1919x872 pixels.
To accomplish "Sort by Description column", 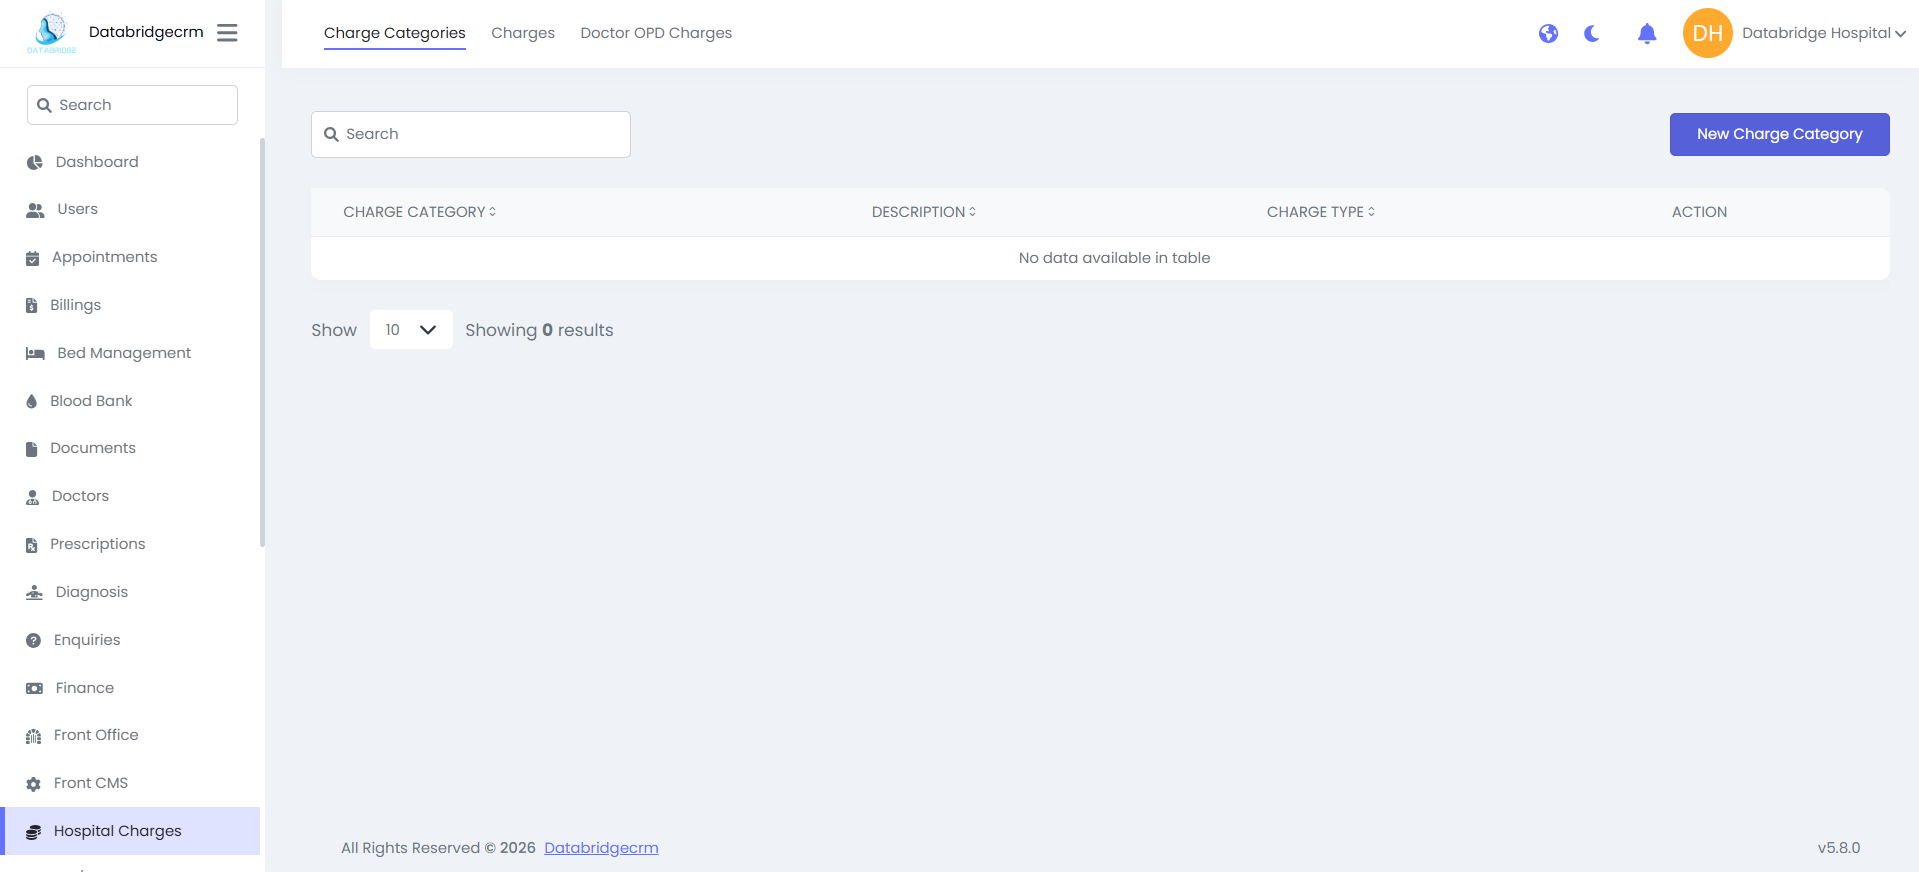I will point(924,212).
